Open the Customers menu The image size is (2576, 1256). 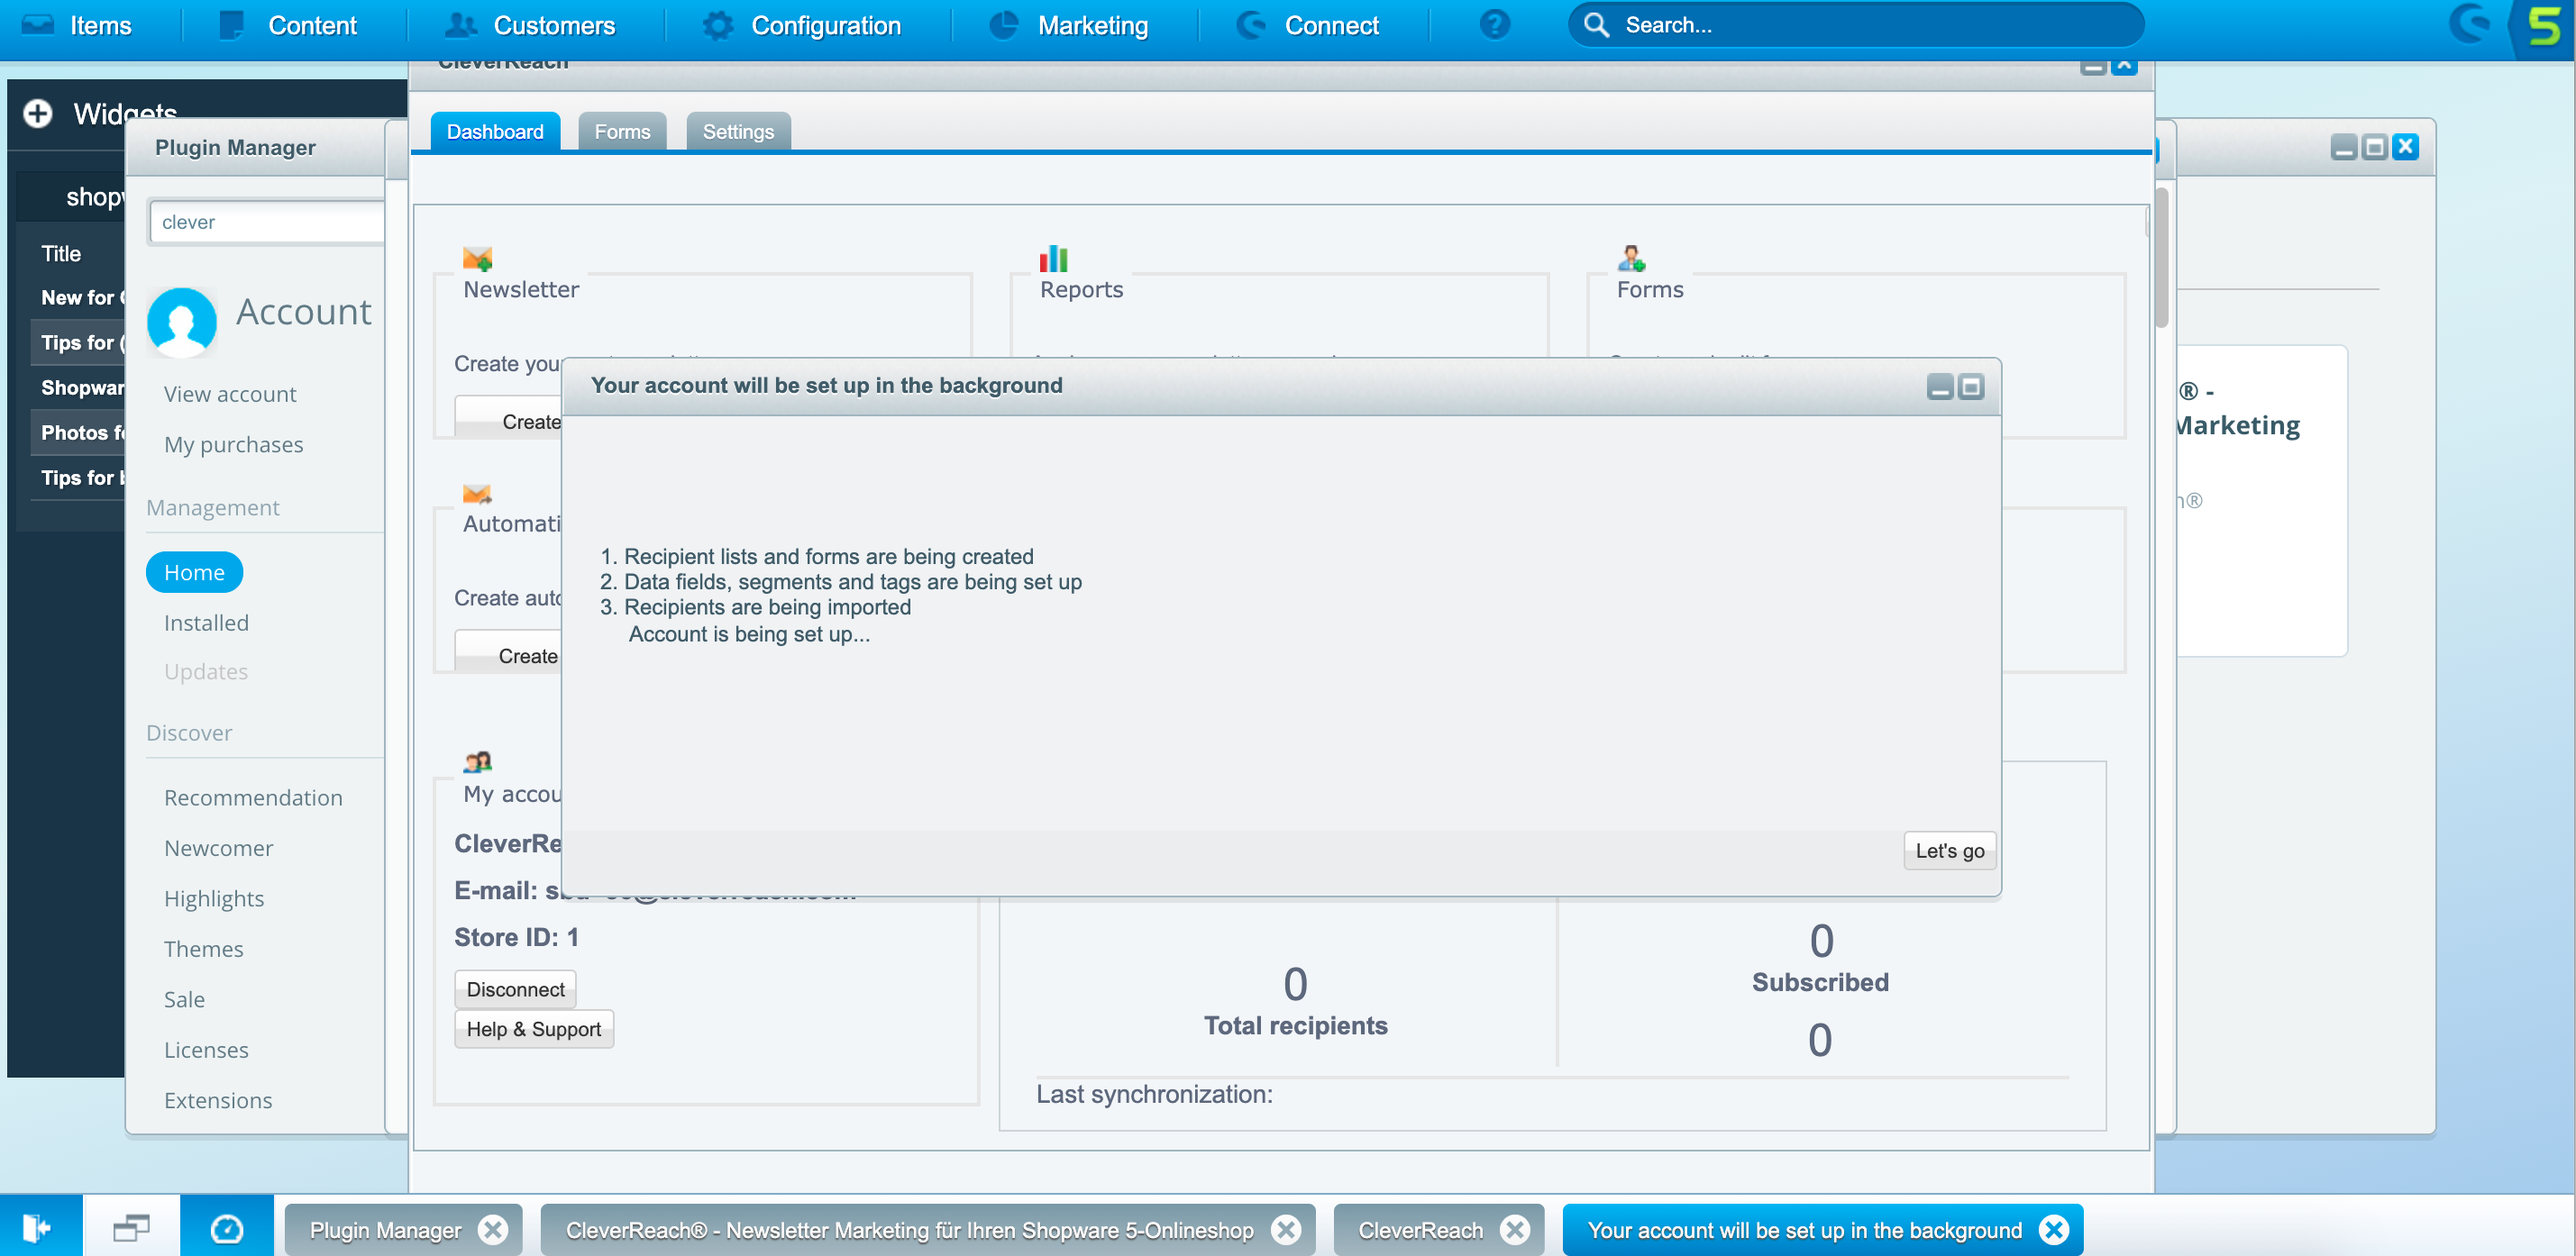(530, 25)
